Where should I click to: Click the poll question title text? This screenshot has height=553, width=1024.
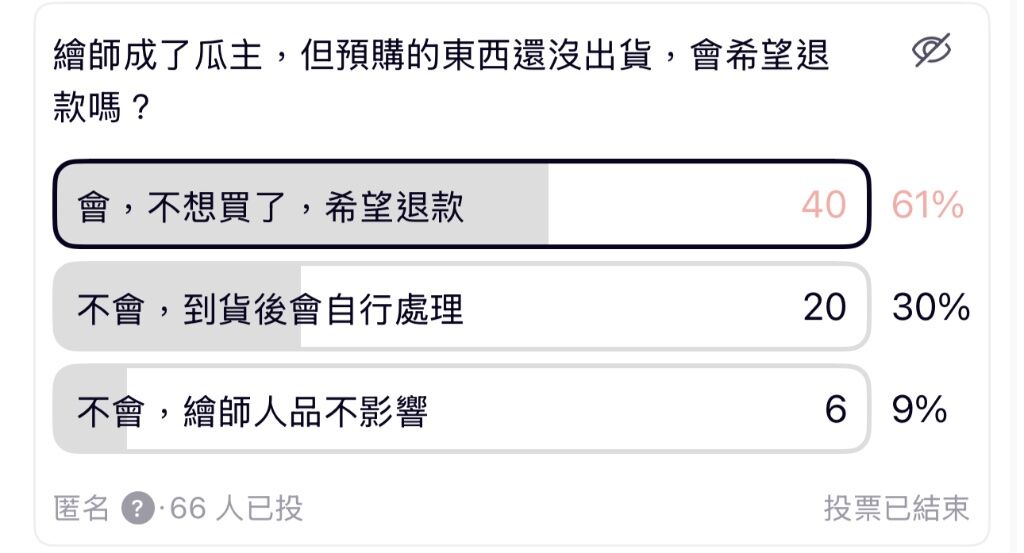click(x=441, y=81)
